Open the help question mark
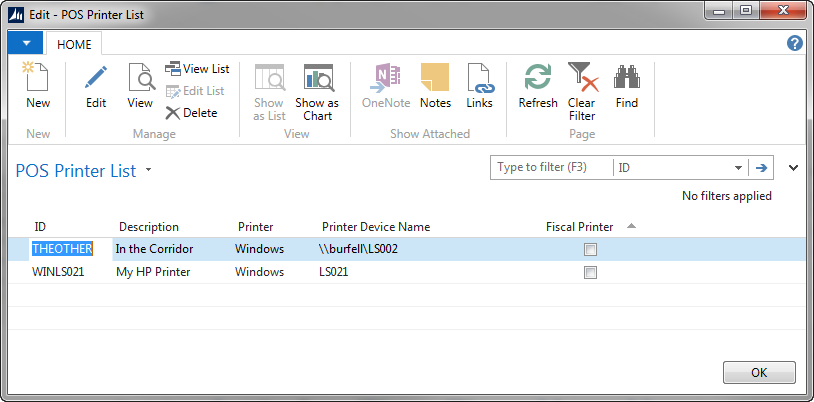The image size is (814, 402). [795, 43]
